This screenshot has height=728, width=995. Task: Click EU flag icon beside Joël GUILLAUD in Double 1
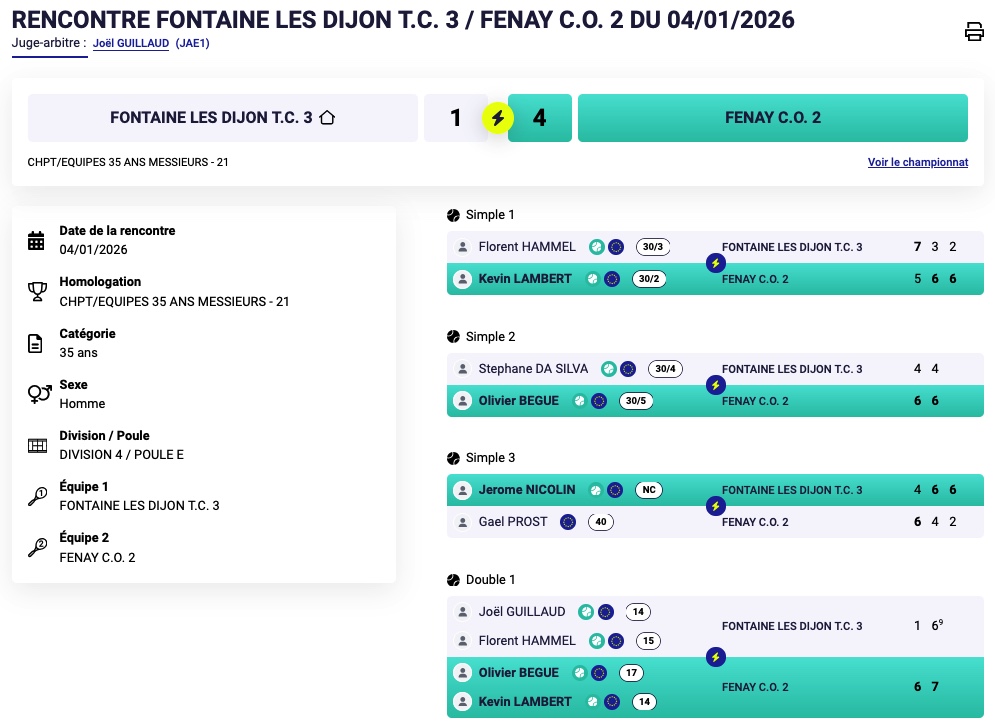606,612
